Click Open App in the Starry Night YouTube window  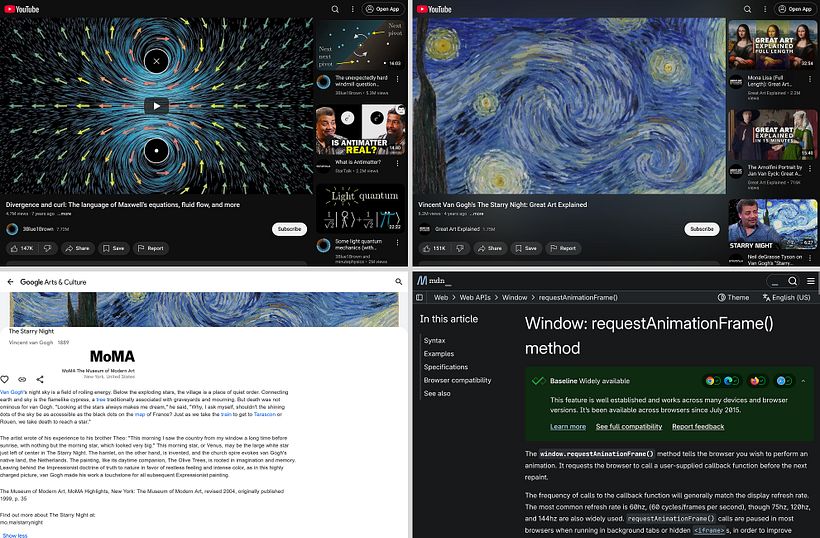click(795, 9)
